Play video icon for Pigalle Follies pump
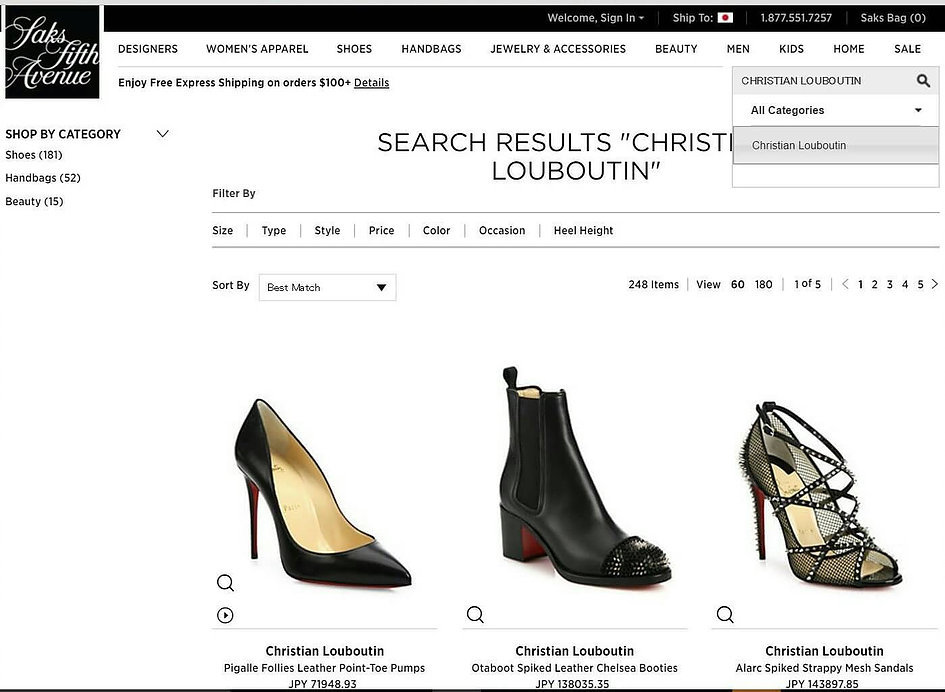Viewport: 945px width, 692px height. click(x=225, y=615)
